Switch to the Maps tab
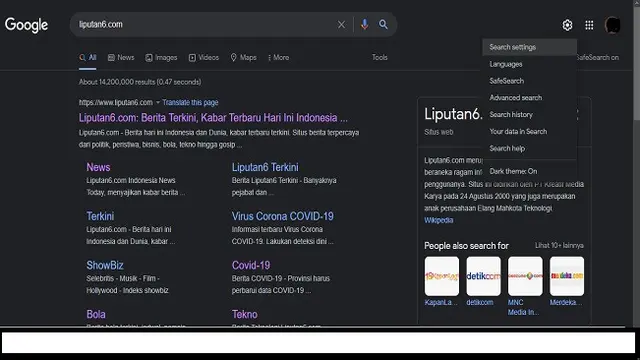The height and width of the screenshot is (360, 640). 243,58
